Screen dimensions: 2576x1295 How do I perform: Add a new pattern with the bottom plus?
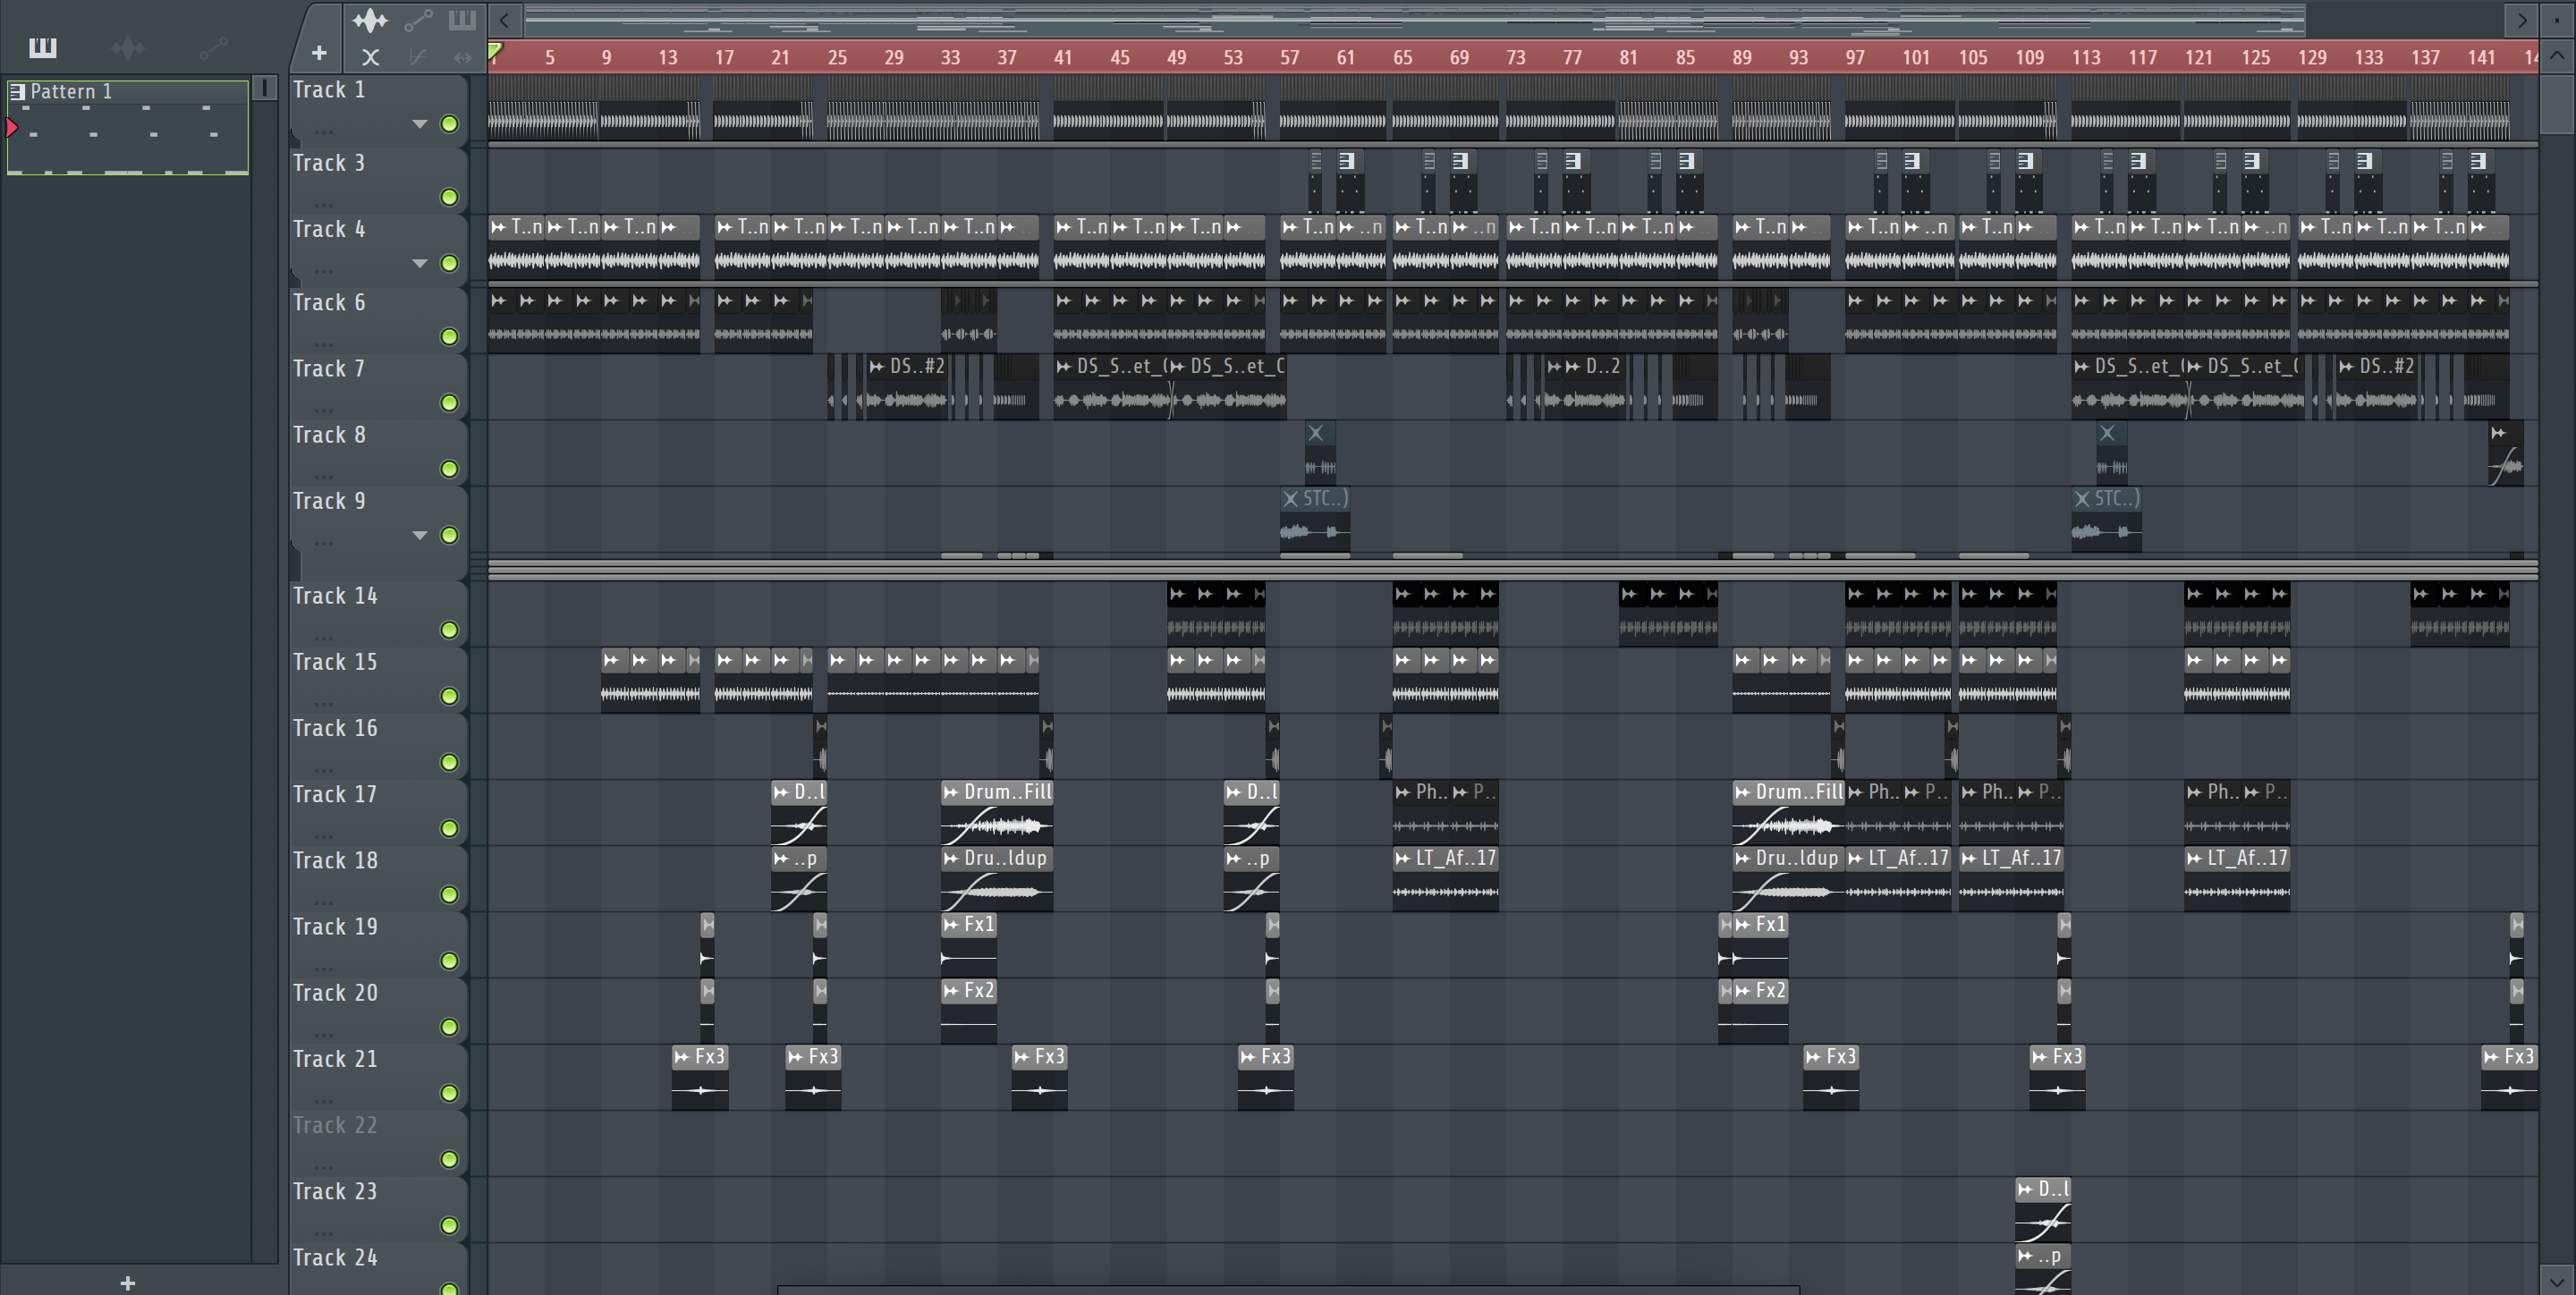(x=127, y=1282)
